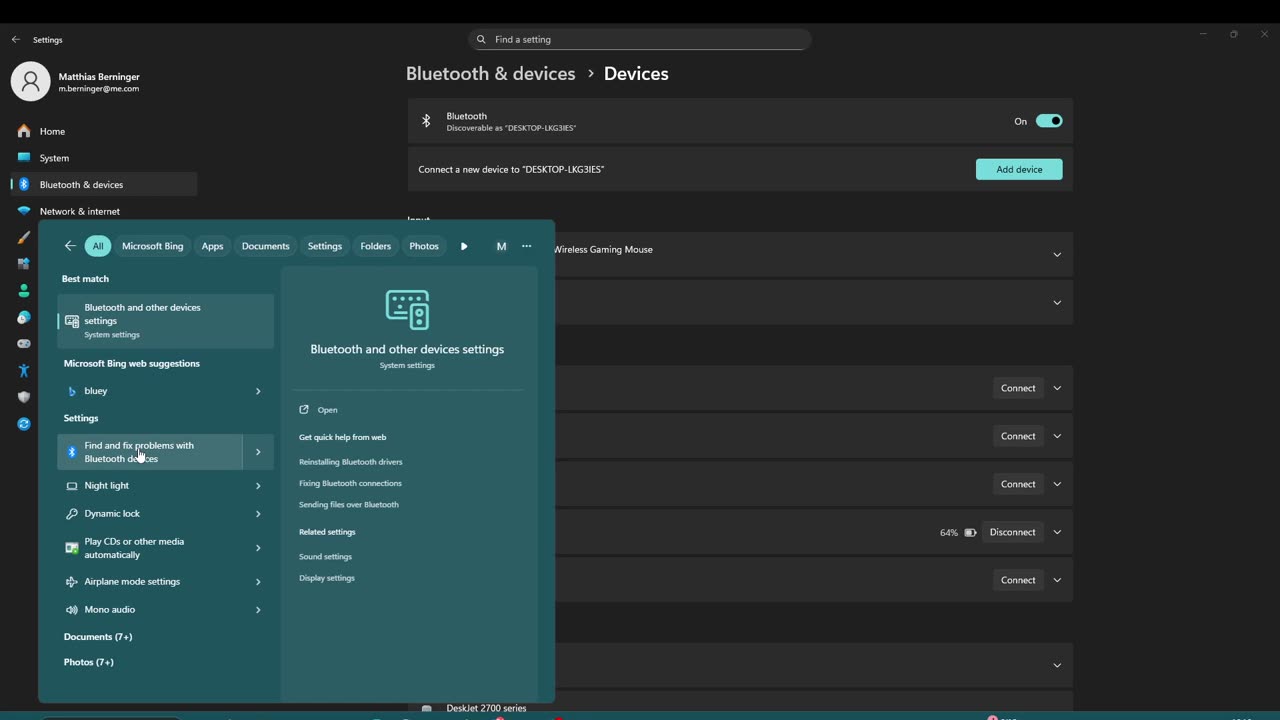
Task: Open Sending files over Bluetooth link
Action: click(349, 505)
